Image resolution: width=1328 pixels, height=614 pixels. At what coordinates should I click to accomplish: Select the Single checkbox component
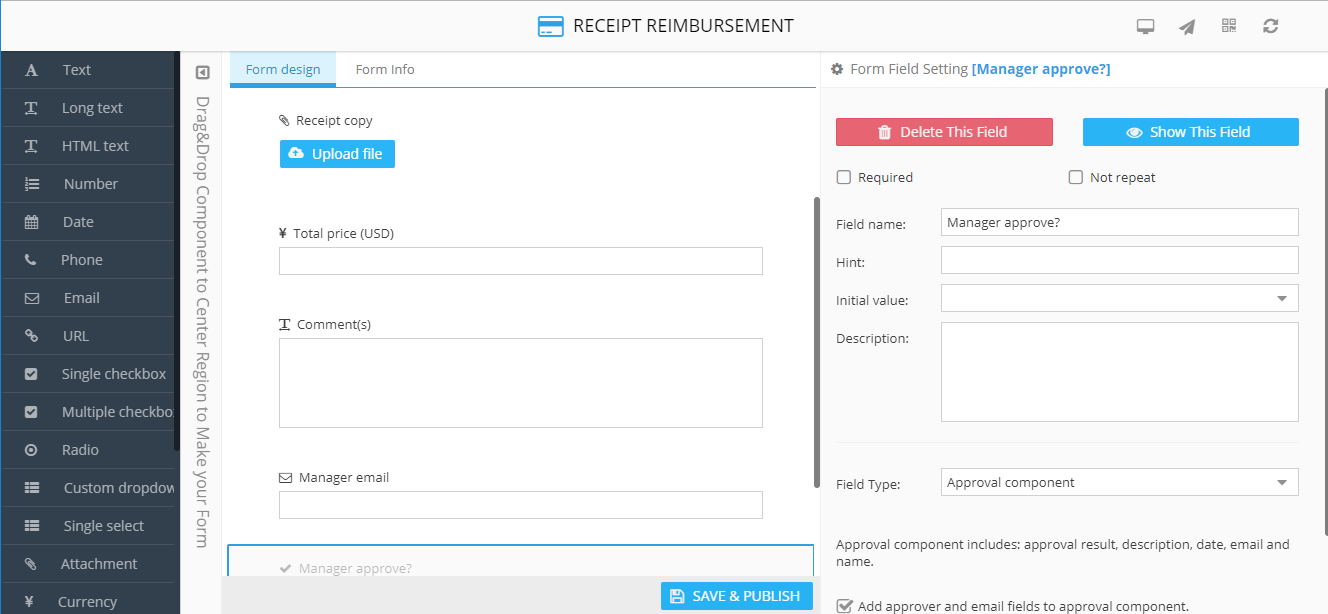88,374
